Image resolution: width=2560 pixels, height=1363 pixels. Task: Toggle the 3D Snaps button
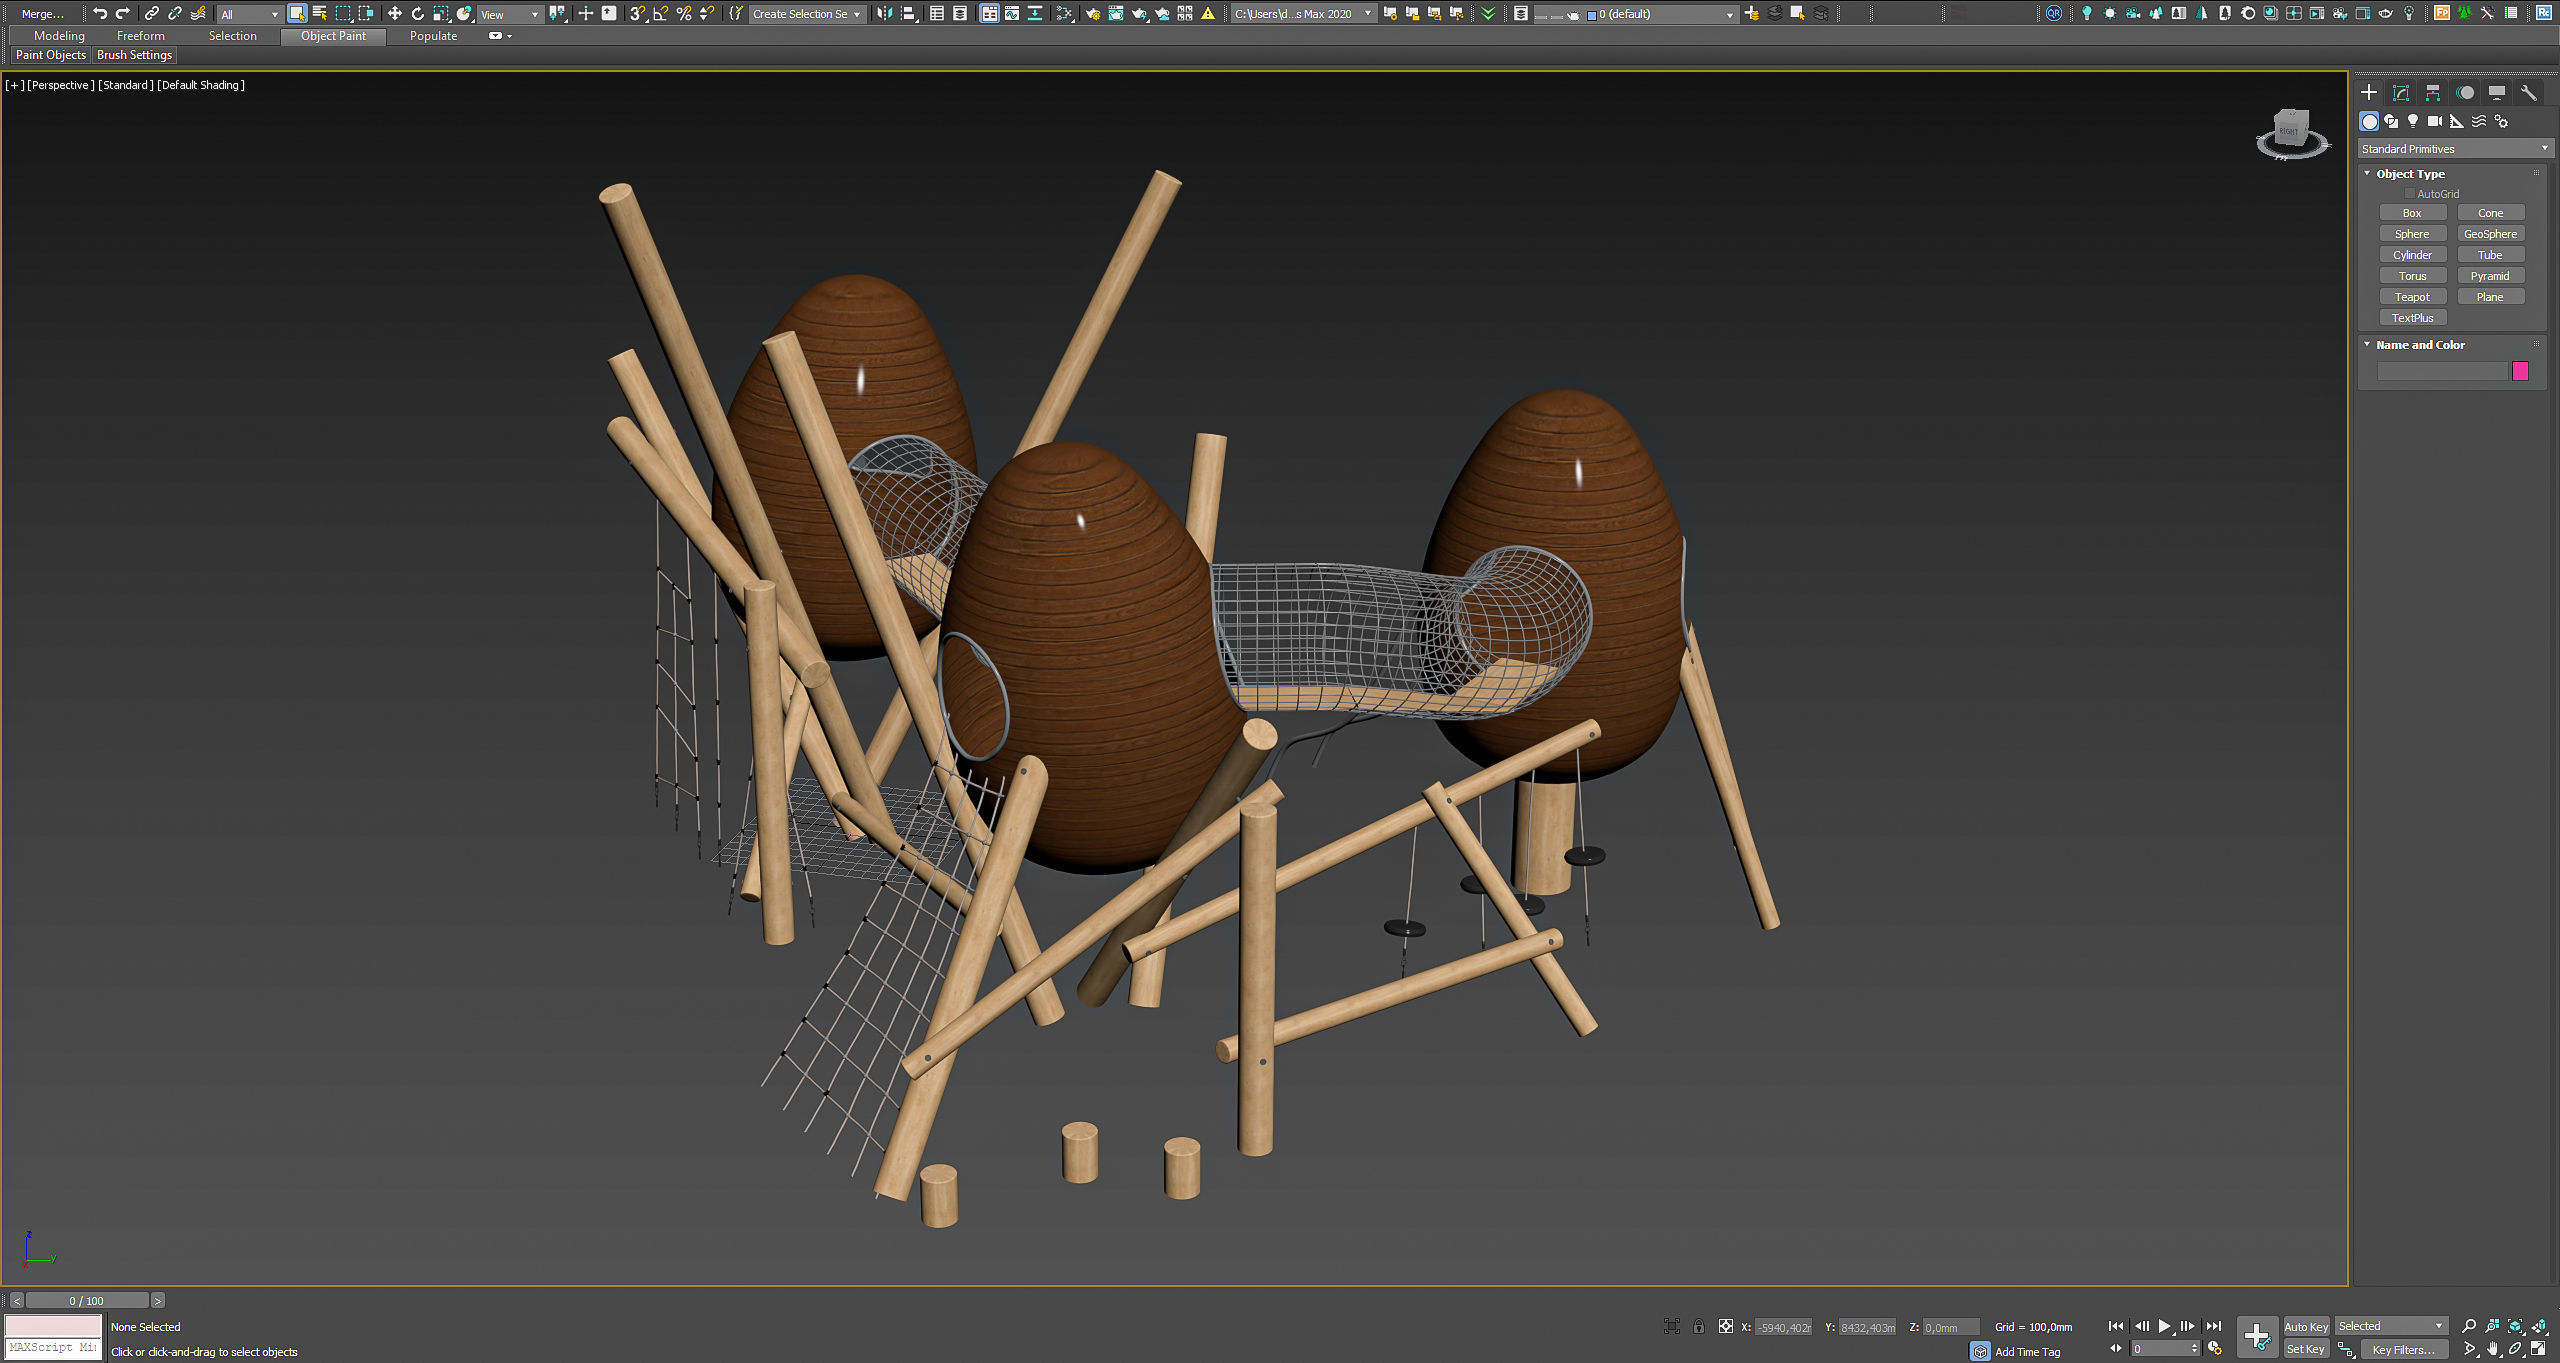tap(637, 13)
